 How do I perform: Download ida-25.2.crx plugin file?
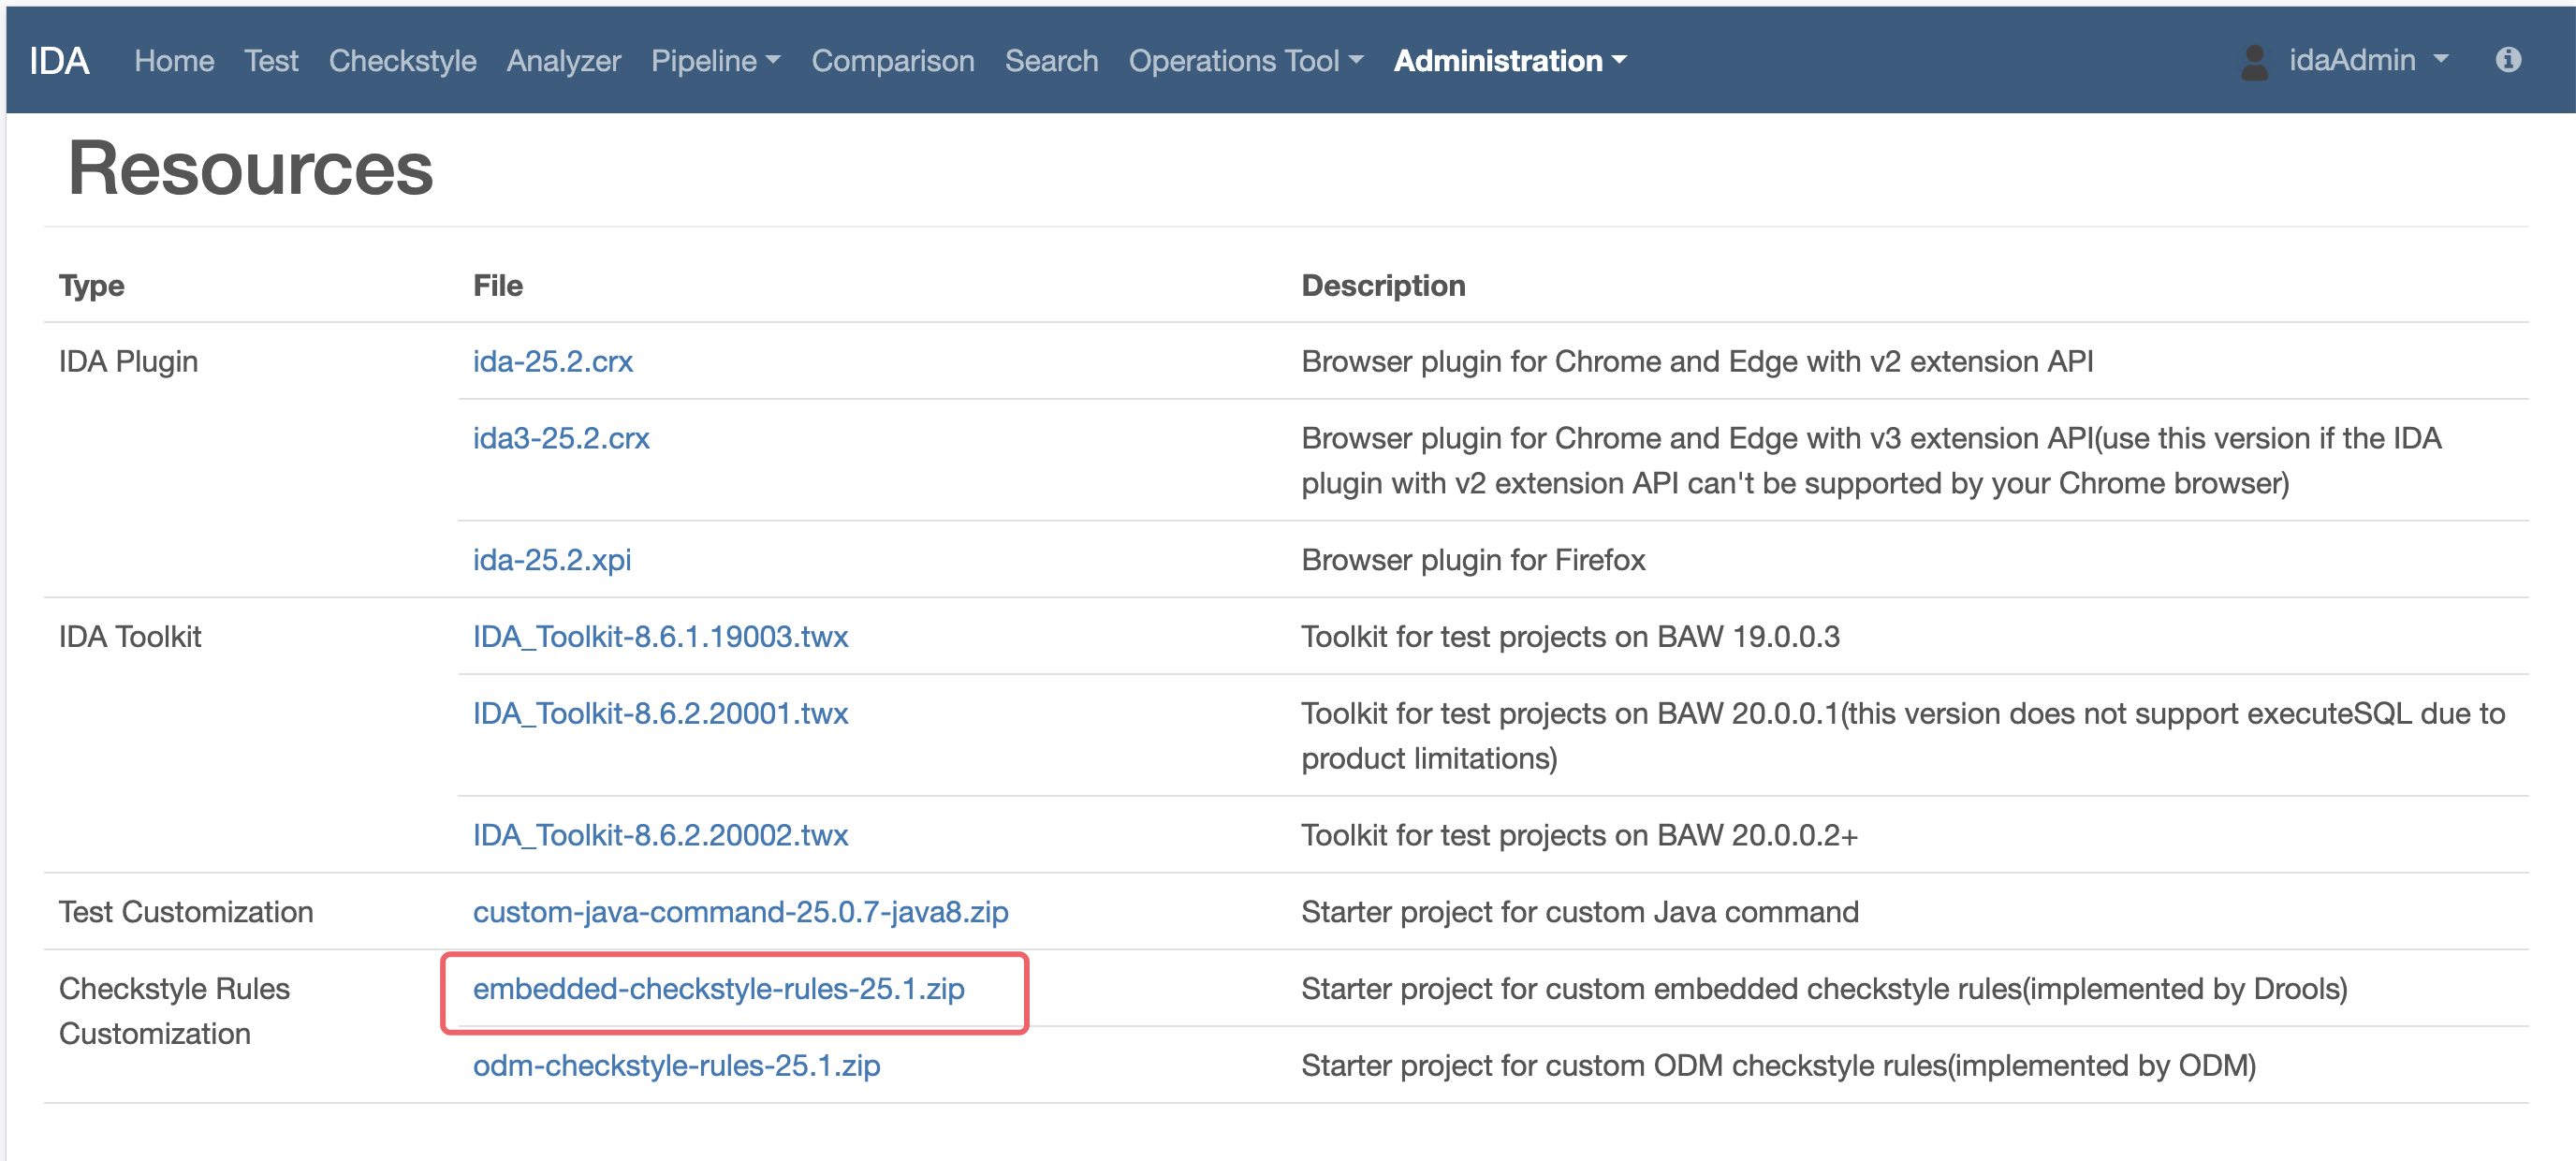pyautogui.click(x=553, y=361)
